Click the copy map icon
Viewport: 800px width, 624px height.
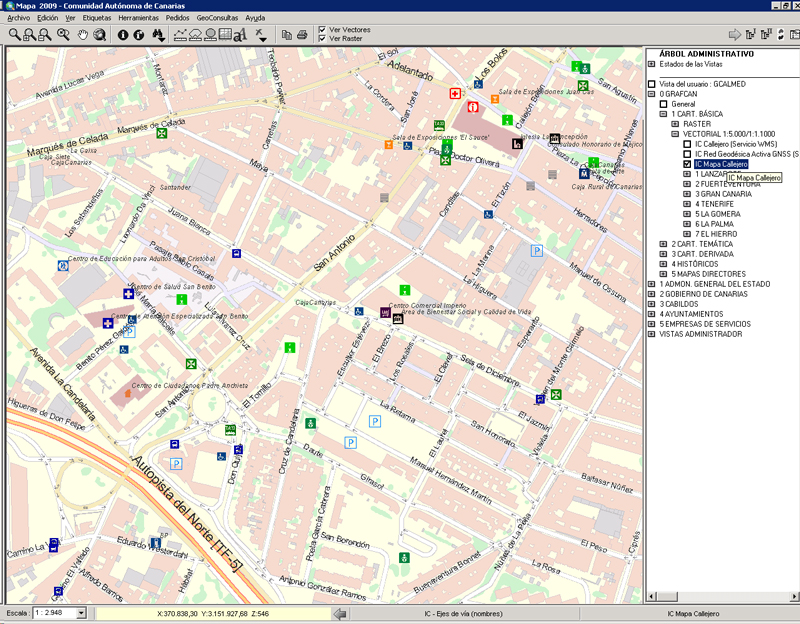(287, 35)
